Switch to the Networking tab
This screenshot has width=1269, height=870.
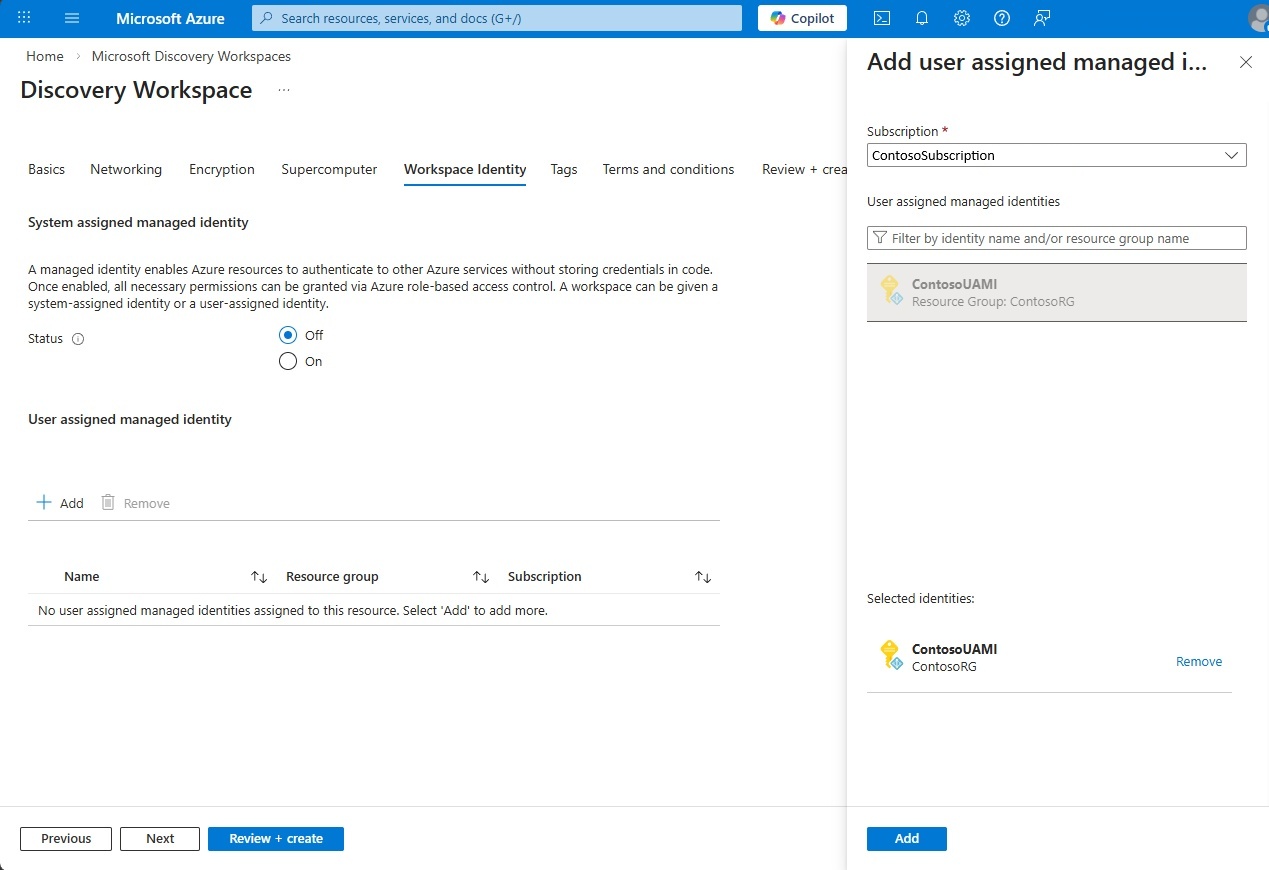[126, 169]
